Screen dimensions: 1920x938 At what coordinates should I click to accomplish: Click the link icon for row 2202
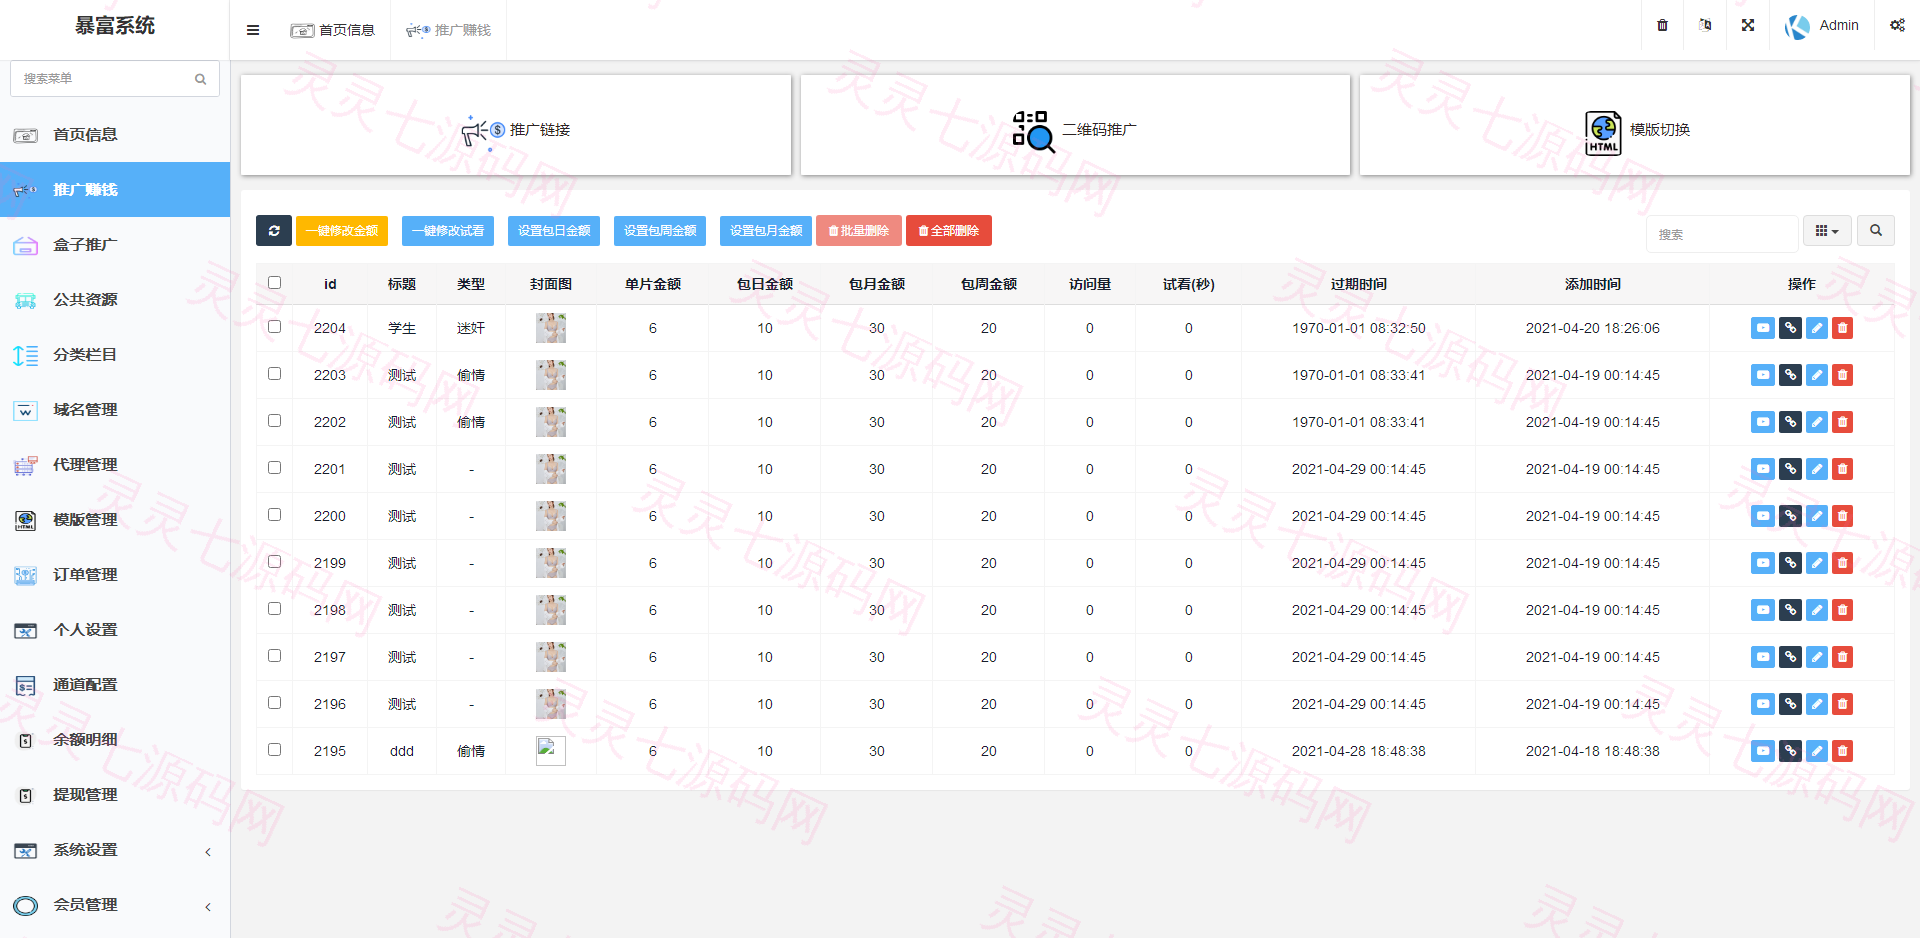(1790, 422)
